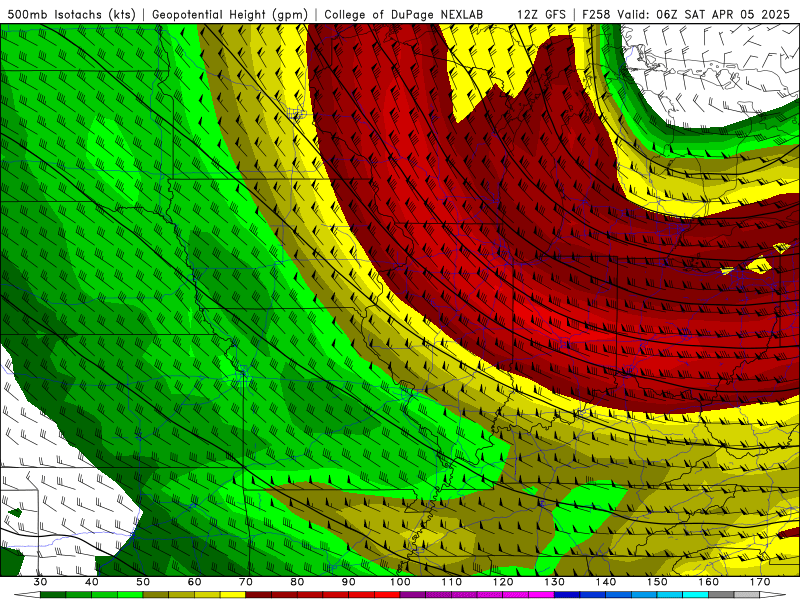
Task: Click the '160' color scale label
Action: coord(708,582)
